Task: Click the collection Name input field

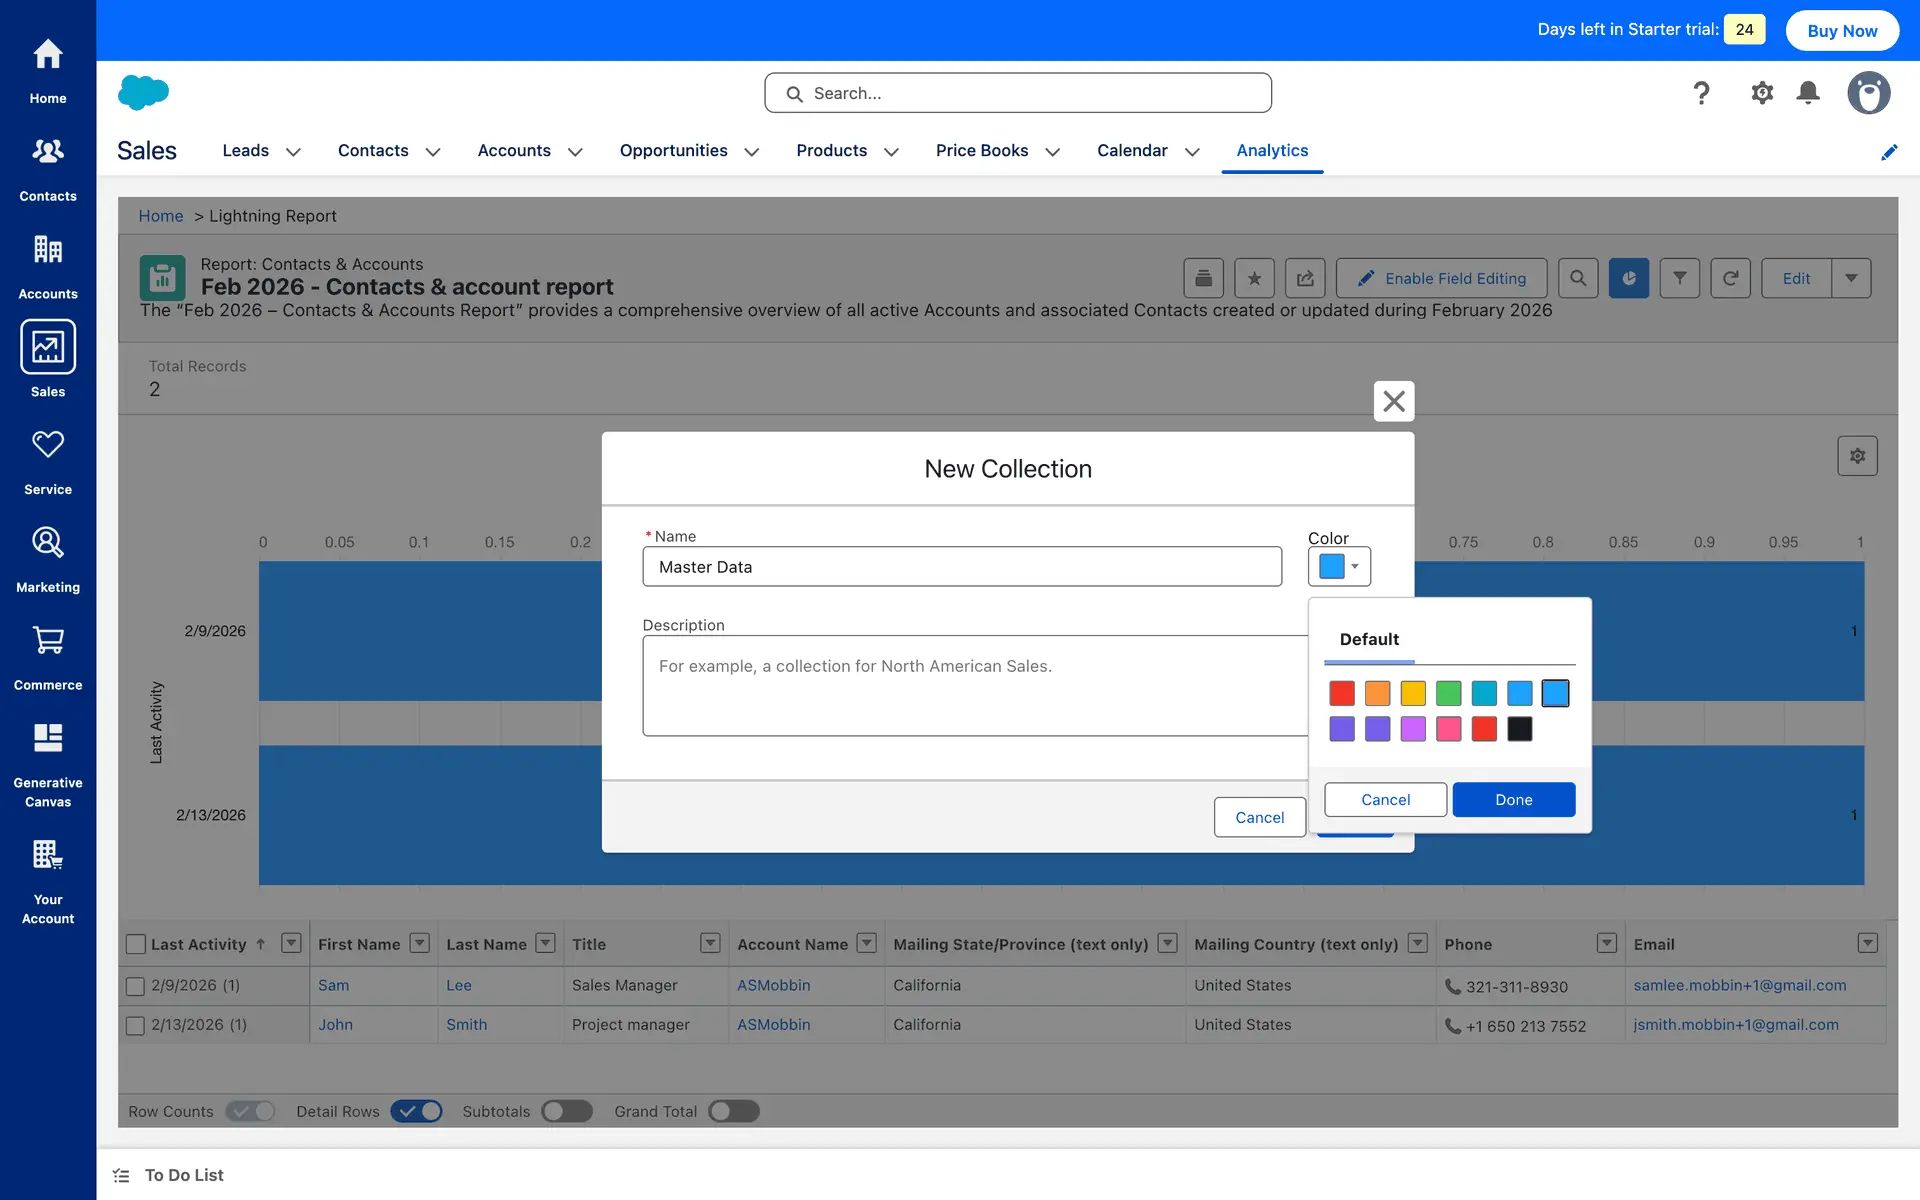Action: pos(962,567)
